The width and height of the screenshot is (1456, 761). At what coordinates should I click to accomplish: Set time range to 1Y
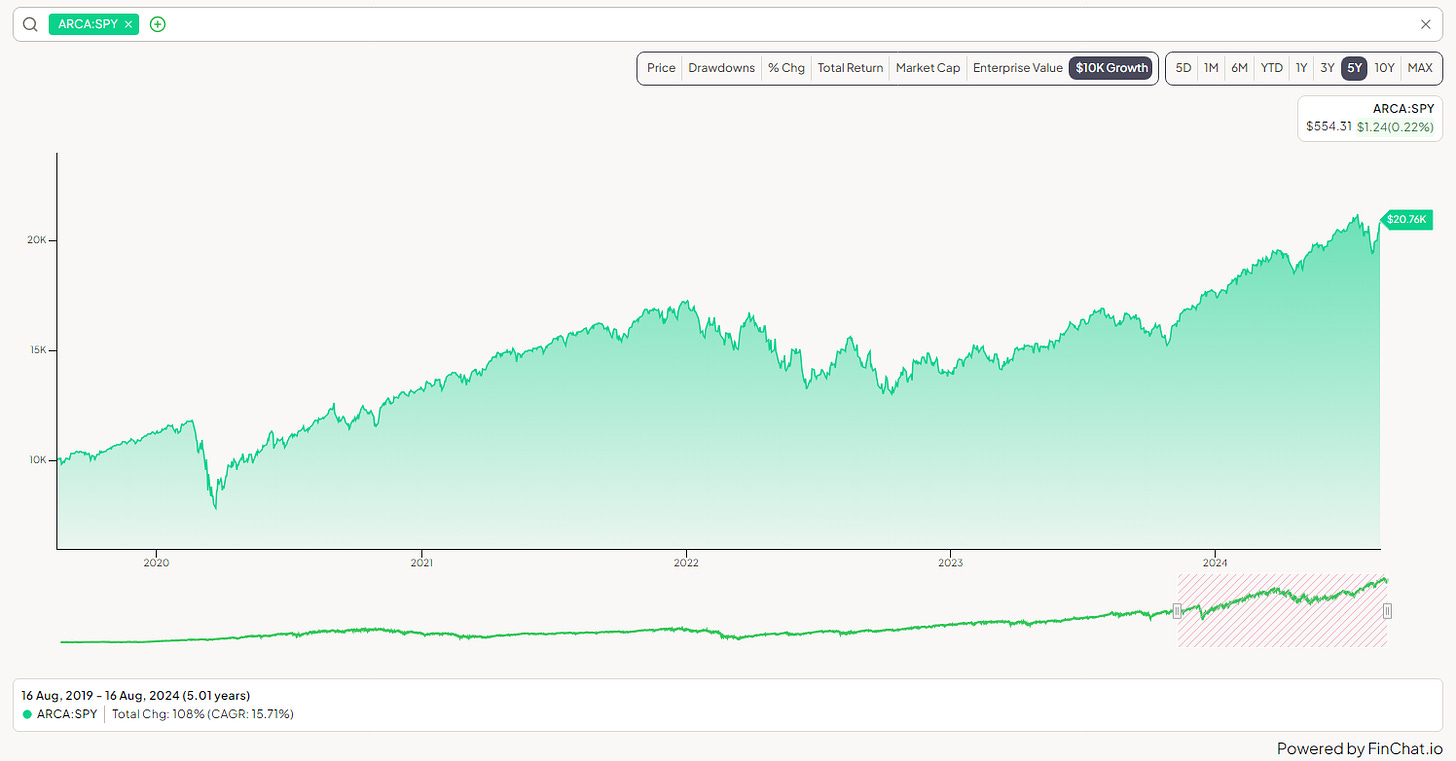pyautogui.click(x=1301, y=68)
